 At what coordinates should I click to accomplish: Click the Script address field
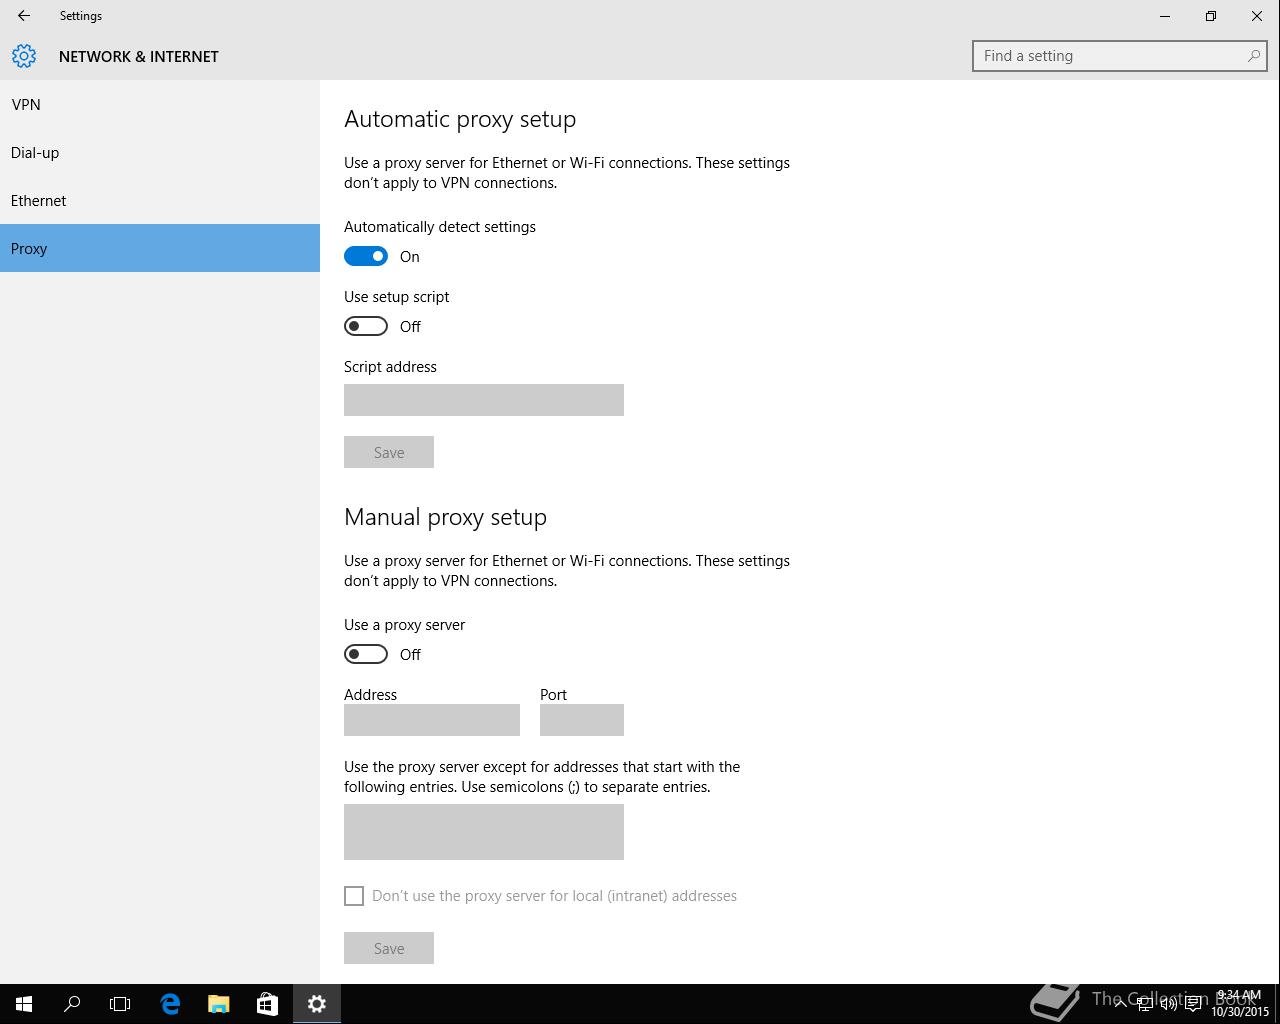click(484, 400)
